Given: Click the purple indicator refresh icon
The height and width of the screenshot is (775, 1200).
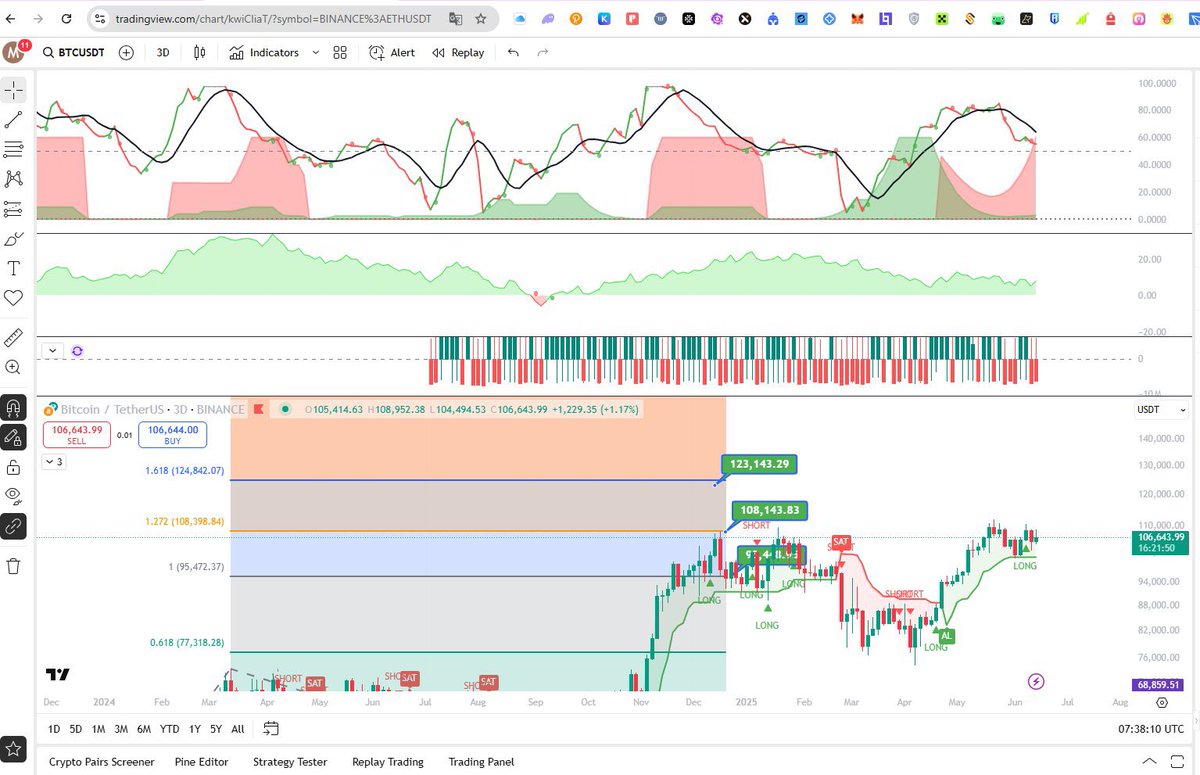Looking at the screenshot, I should (77, 351).
